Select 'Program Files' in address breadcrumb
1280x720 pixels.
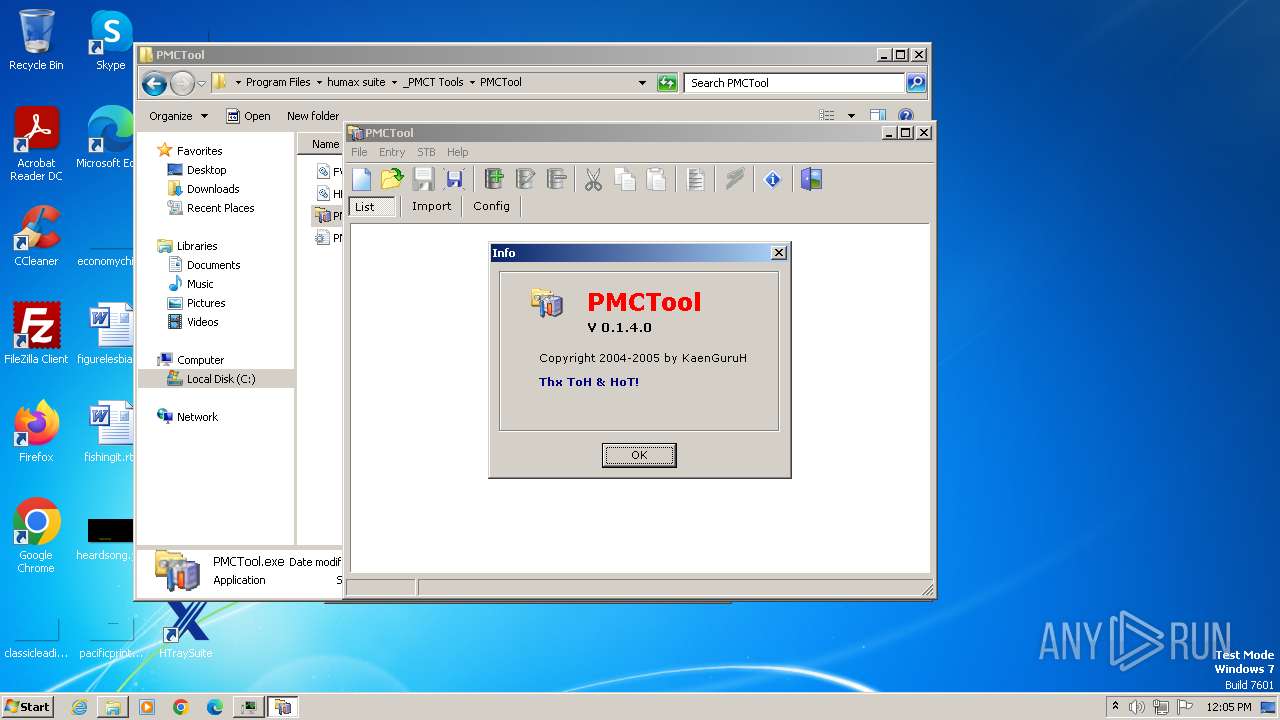(278, 82)
